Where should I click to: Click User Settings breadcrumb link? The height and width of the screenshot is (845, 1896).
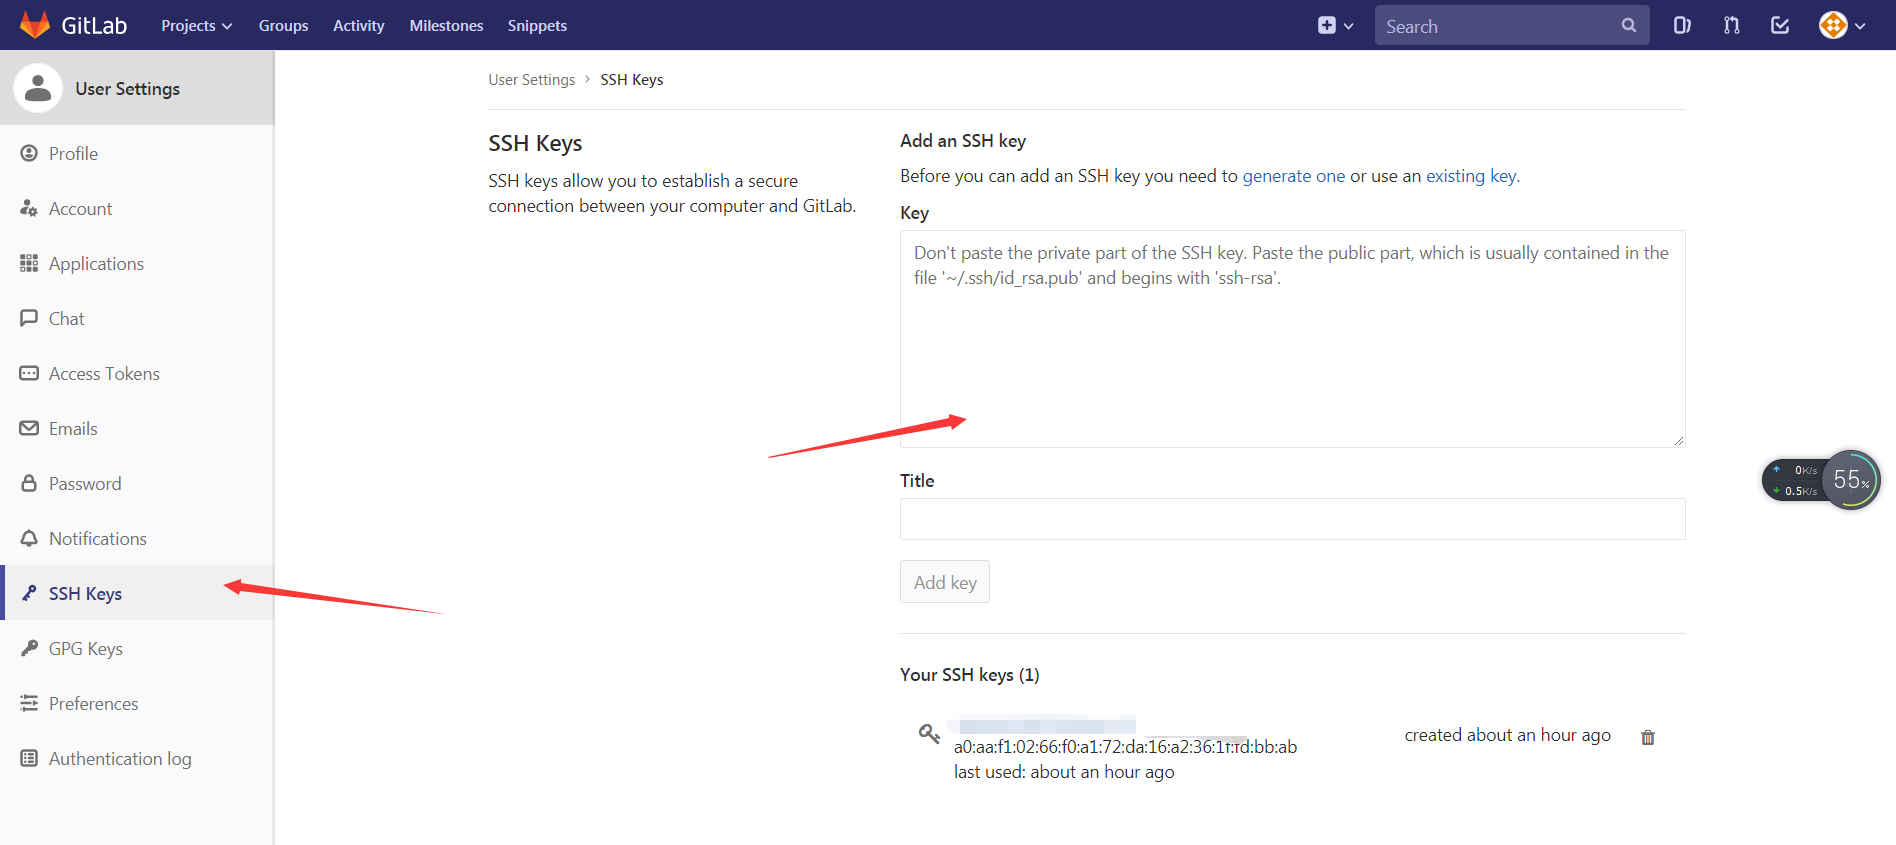tap(532, 80)
